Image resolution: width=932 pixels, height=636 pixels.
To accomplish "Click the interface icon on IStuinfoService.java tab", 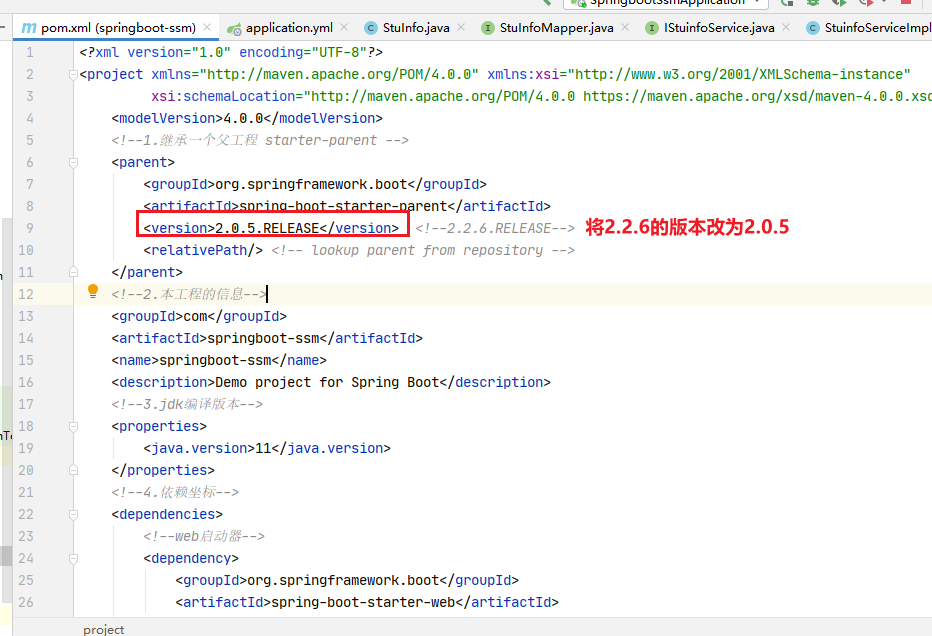I will pyautogui.click(x=652, y=28).
